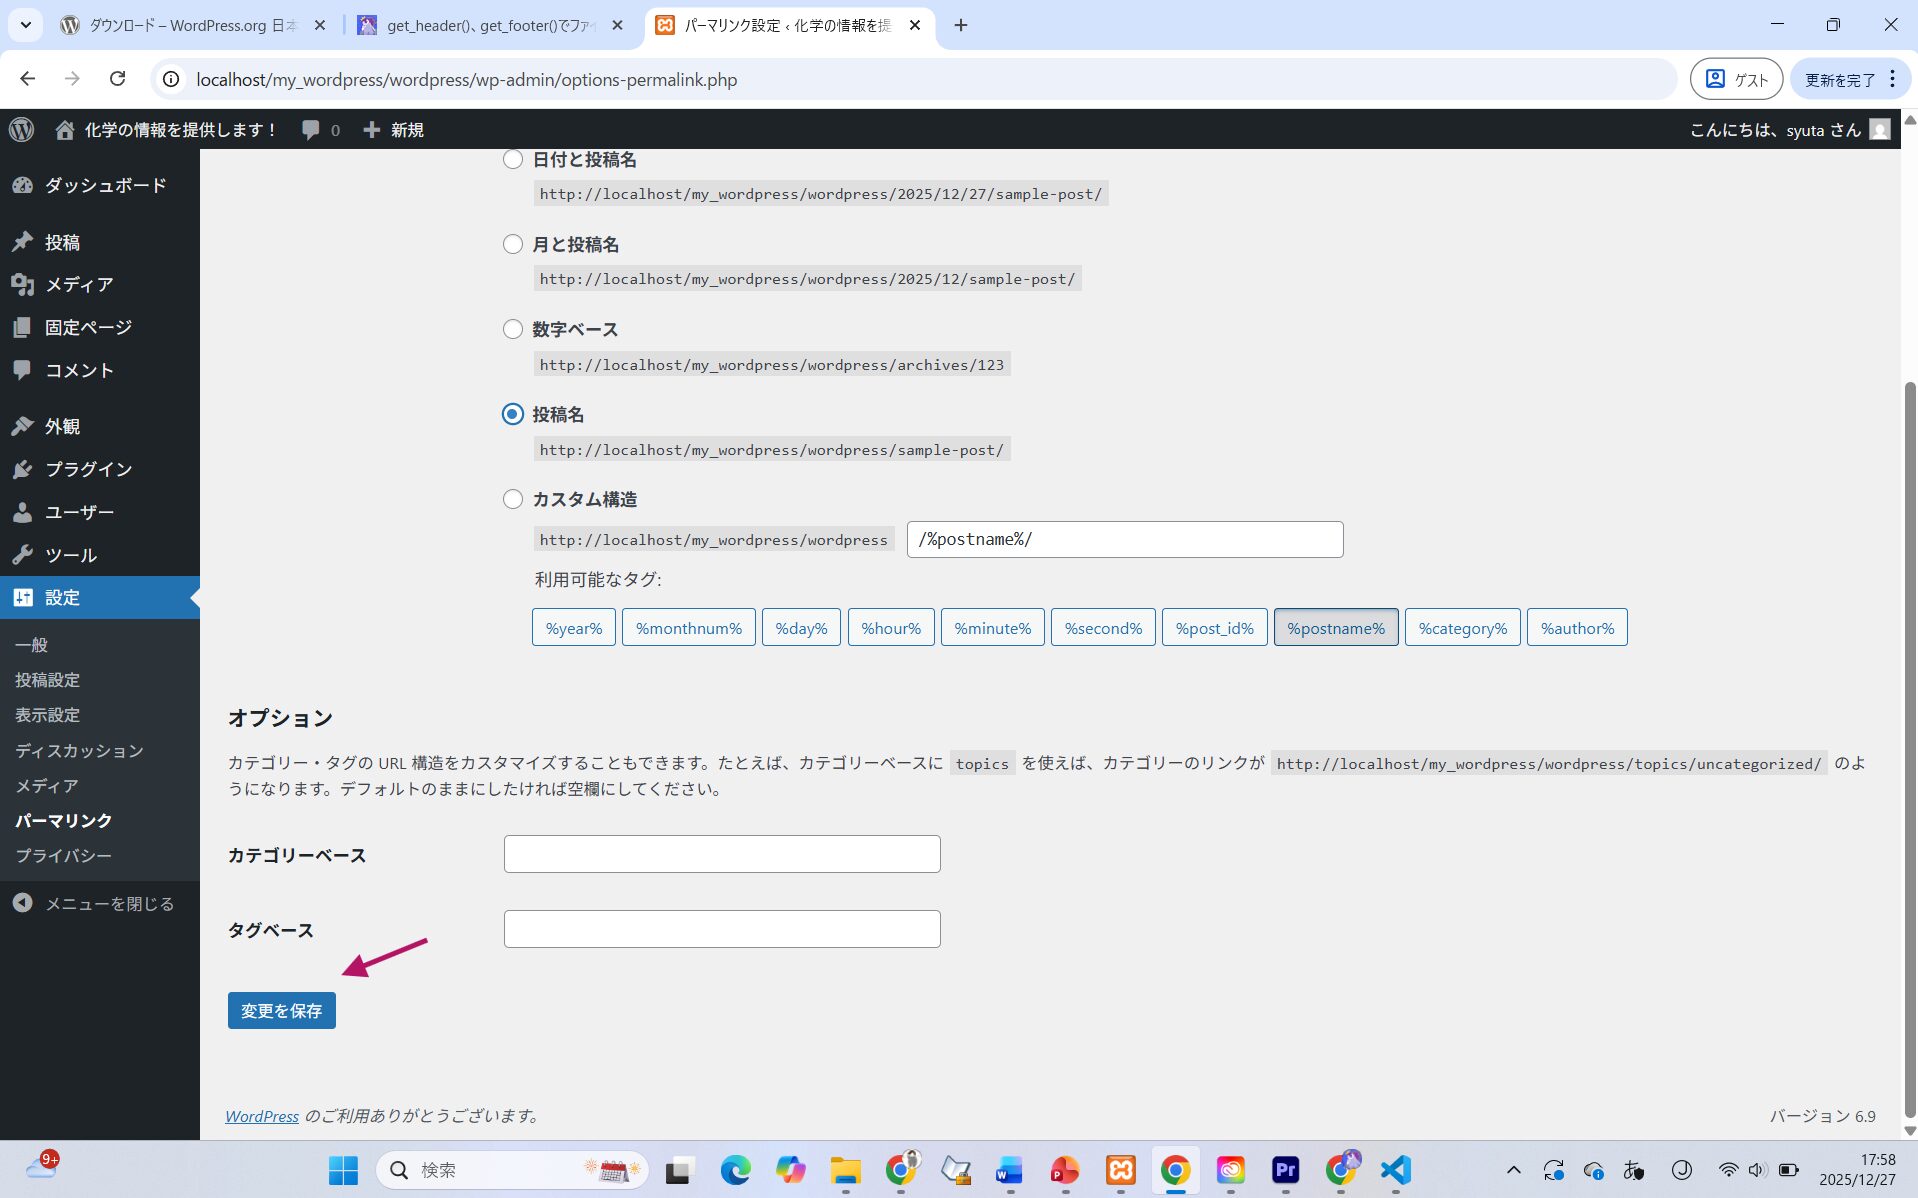Screen dimensions: 1918x1198
Task: Show hidden system tray icons
Action: [1513, 1170]
